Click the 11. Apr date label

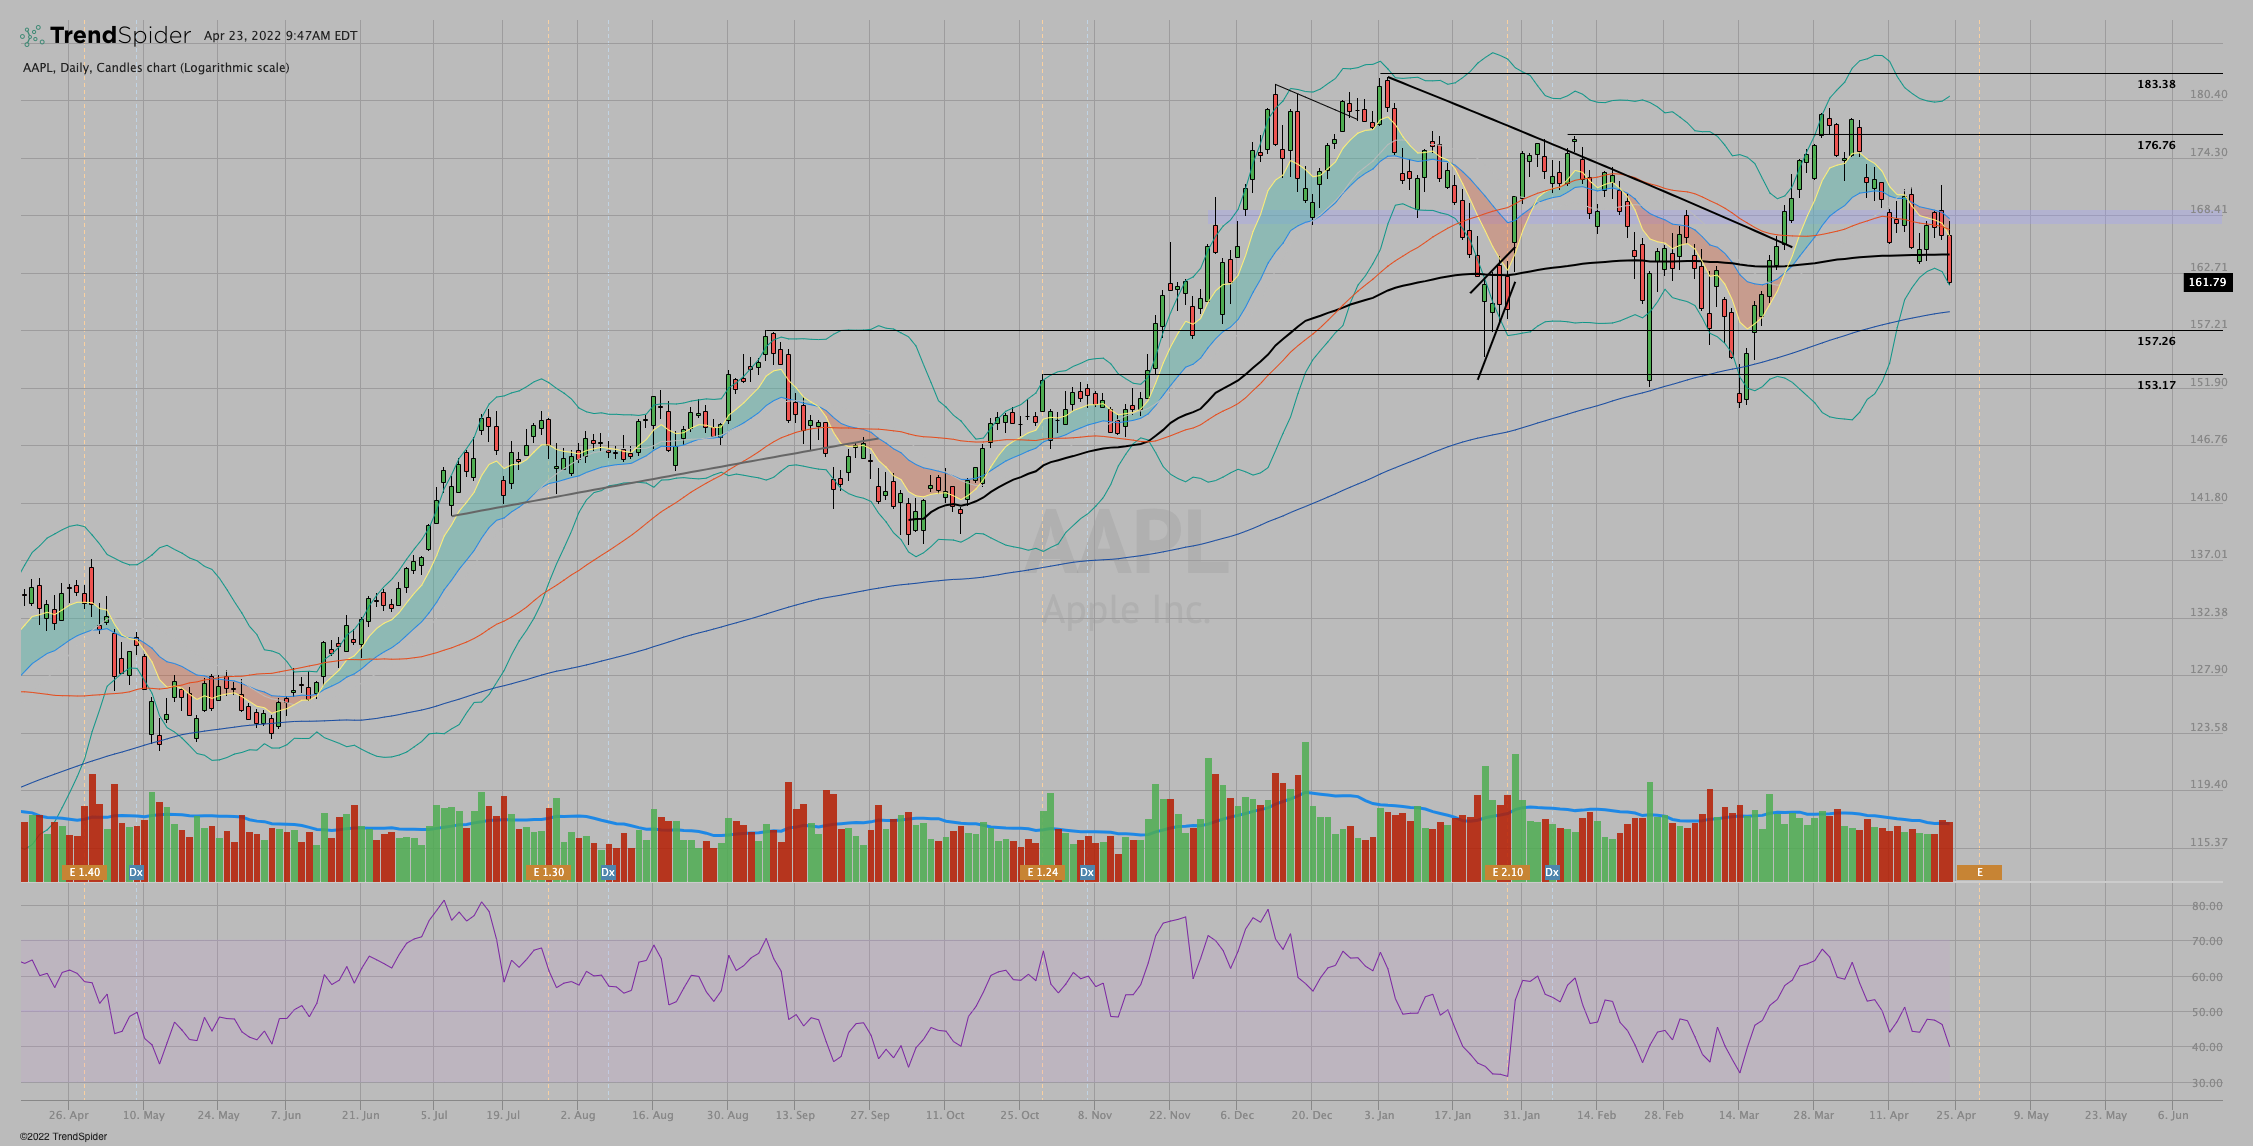tap(1889, 1114)
